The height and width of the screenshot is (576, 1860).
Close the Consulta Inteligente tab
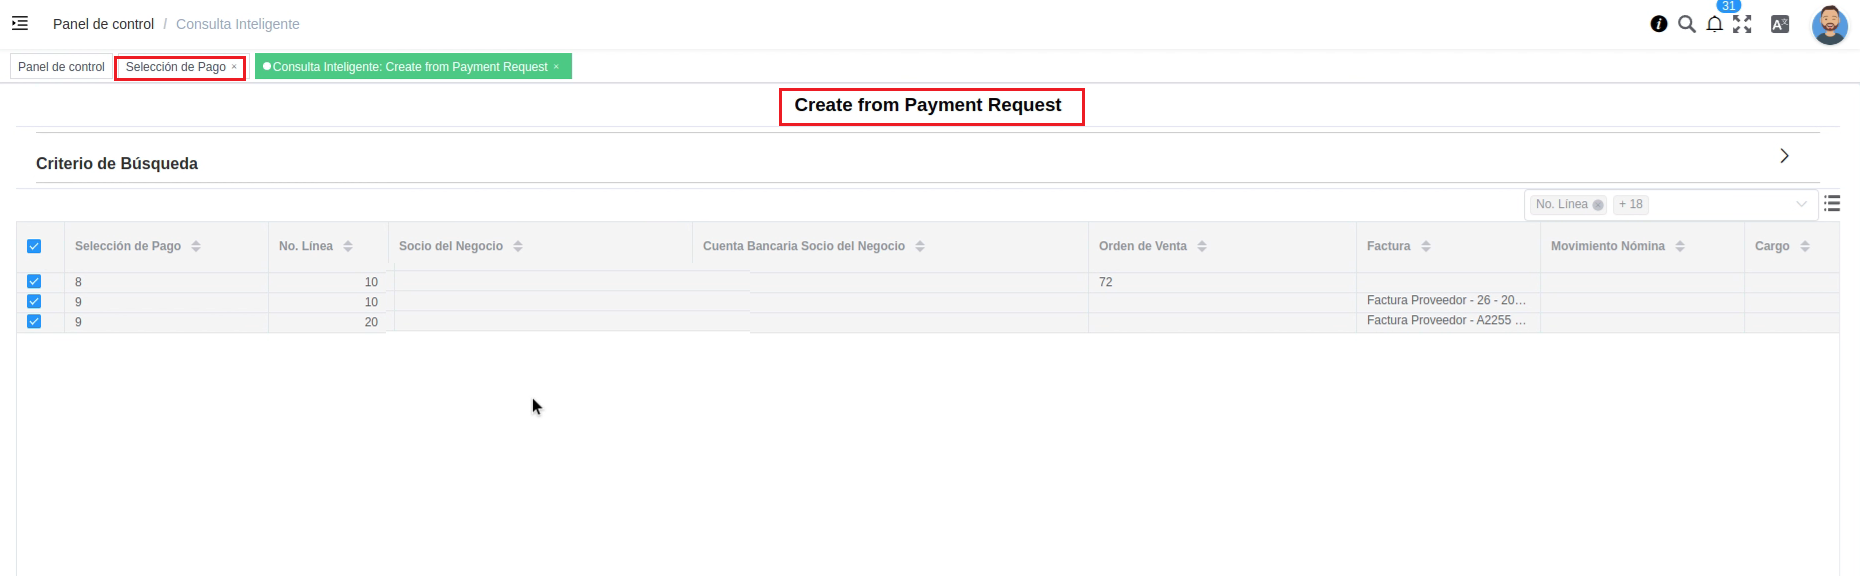[556, 67]
